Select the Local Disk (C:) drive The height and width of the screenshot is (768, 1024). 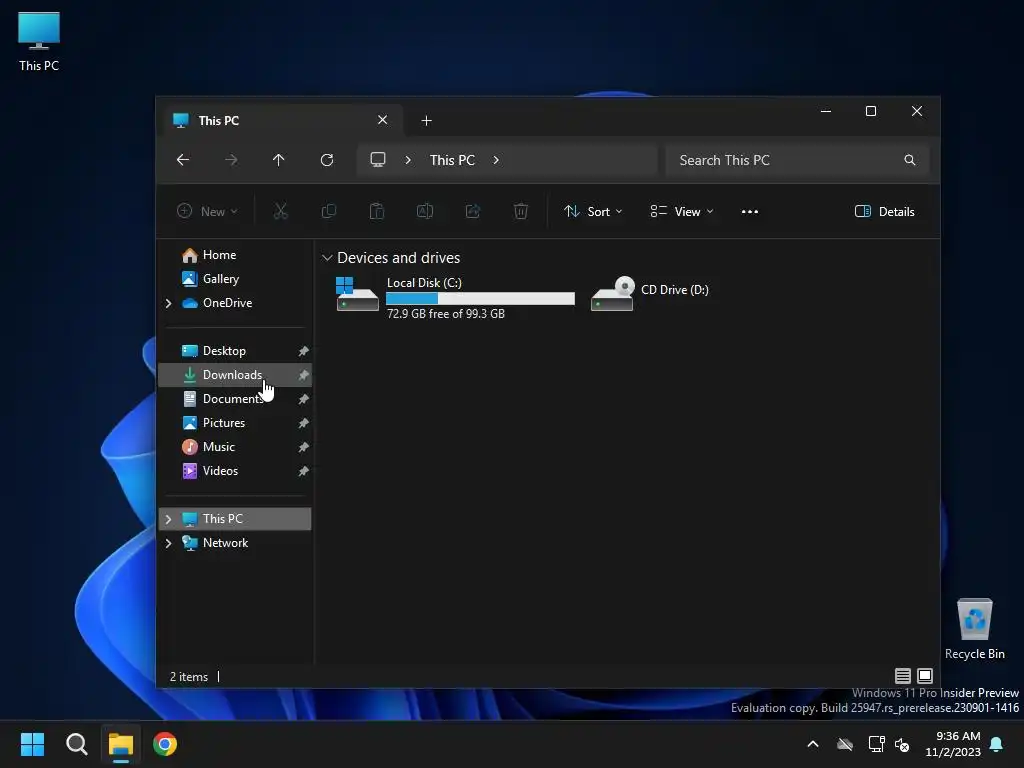pyautogui.click(x=455, y=297)
